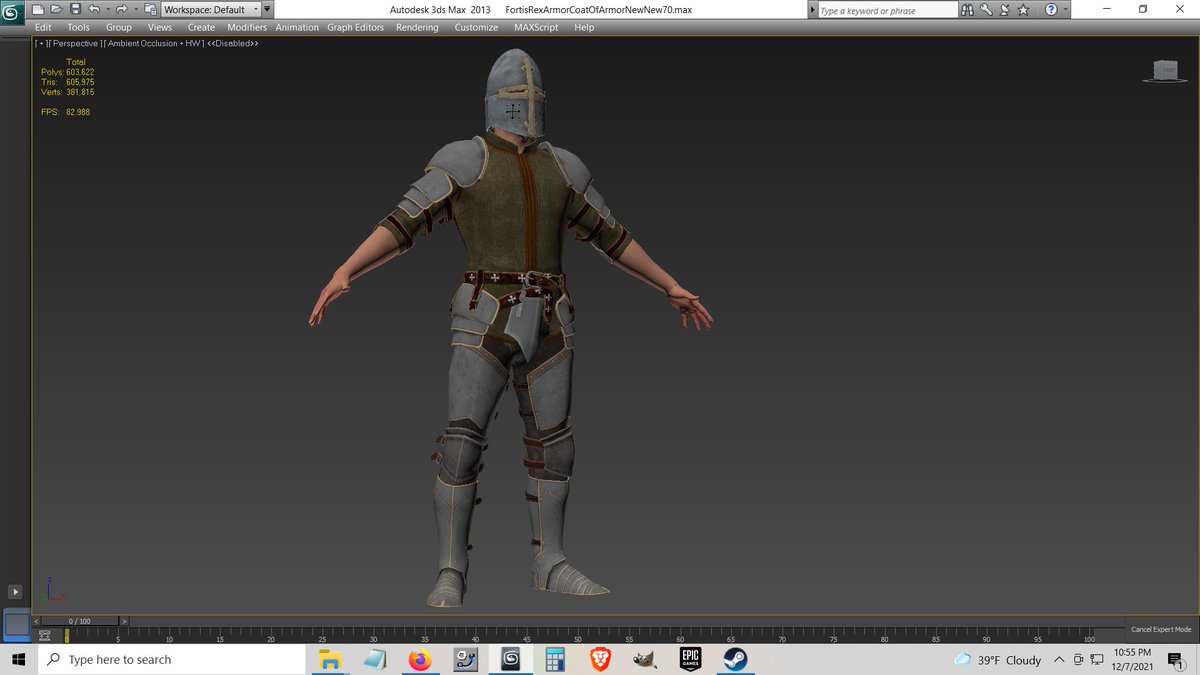This screenshot has width=1200, height=675.
Task: Open the Customize menu
Action: [476, 27]
